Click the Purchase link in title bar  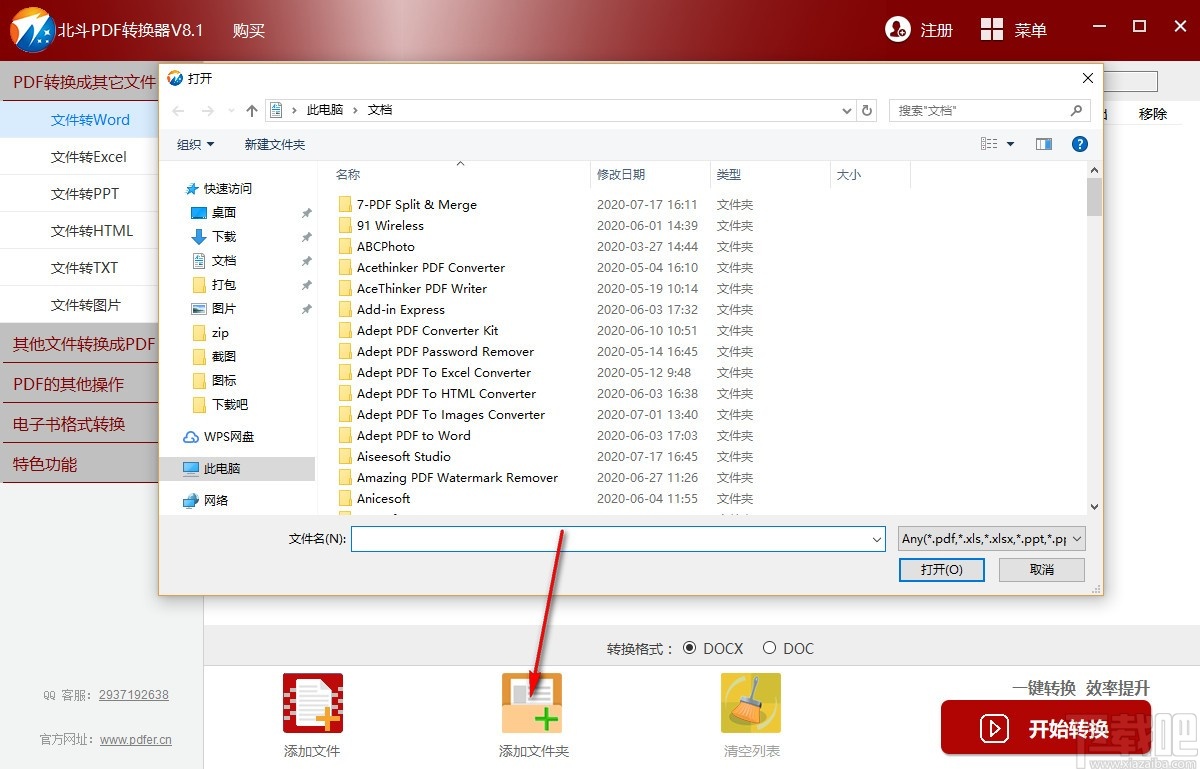click(x=249, y=30)
